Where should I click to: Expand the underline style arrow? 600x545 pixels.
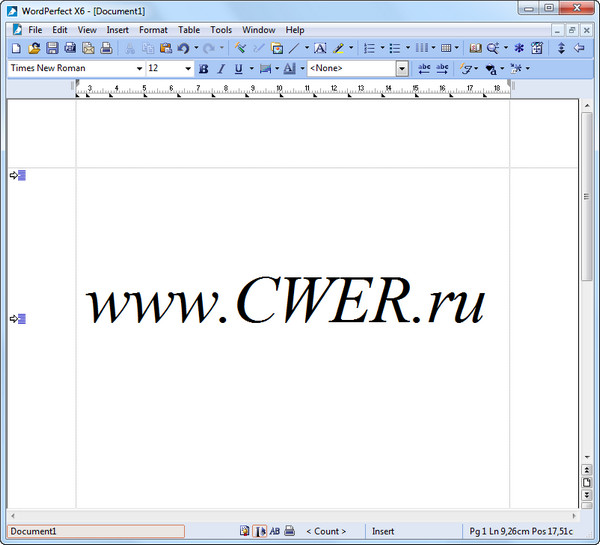251,69
